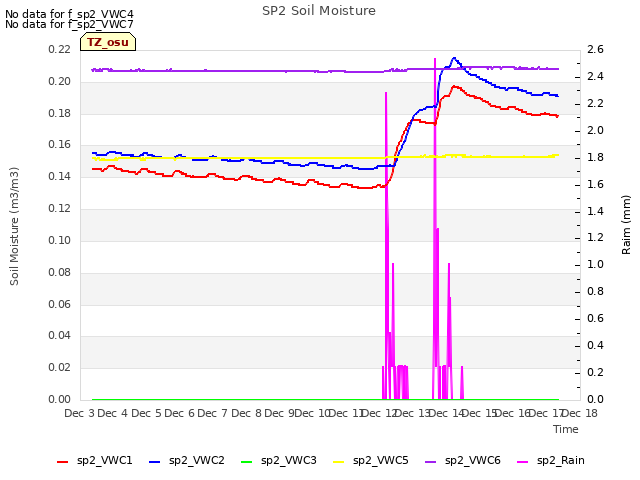640x480 pixels.
Task: Click the 0.0 right axis tick label
Action: (596, 400)
